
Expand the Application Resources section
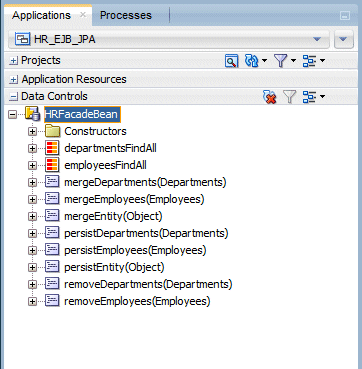point(14,80)
